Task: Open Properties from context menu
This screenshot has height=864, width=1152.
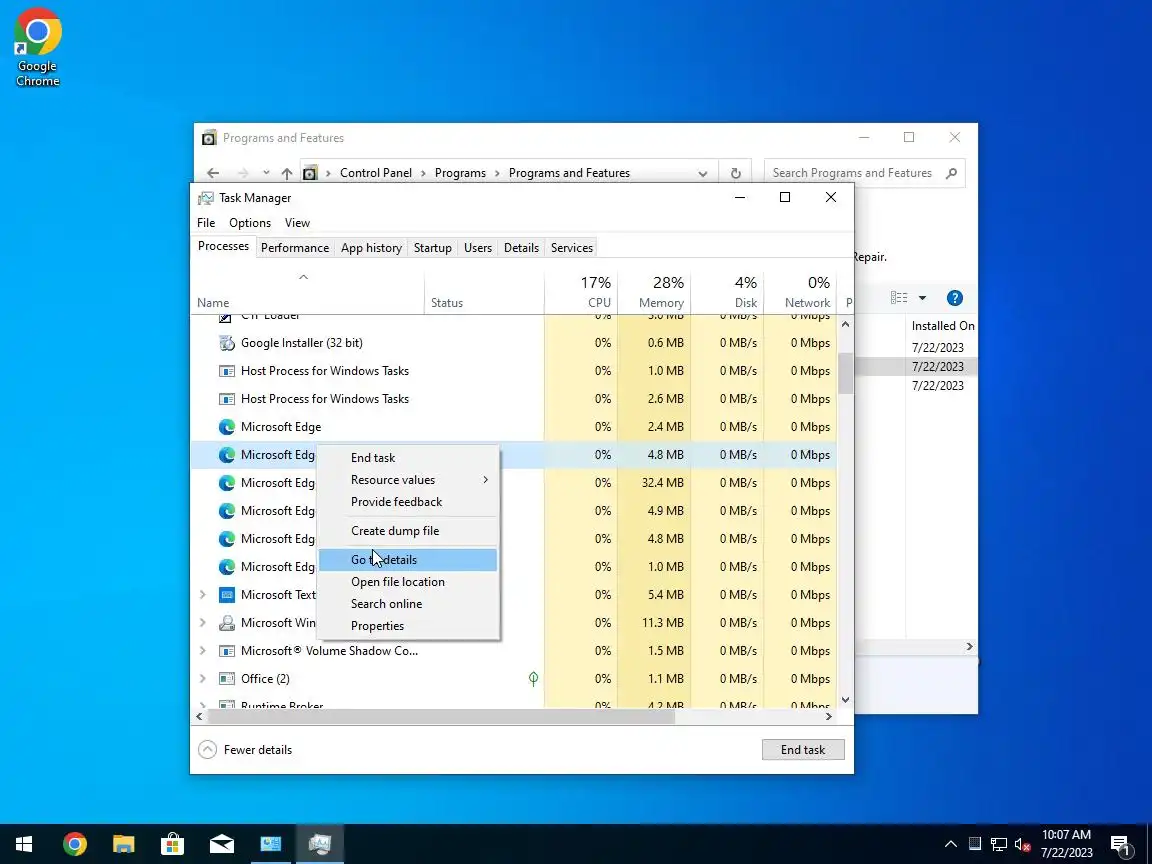Action: 408,626
